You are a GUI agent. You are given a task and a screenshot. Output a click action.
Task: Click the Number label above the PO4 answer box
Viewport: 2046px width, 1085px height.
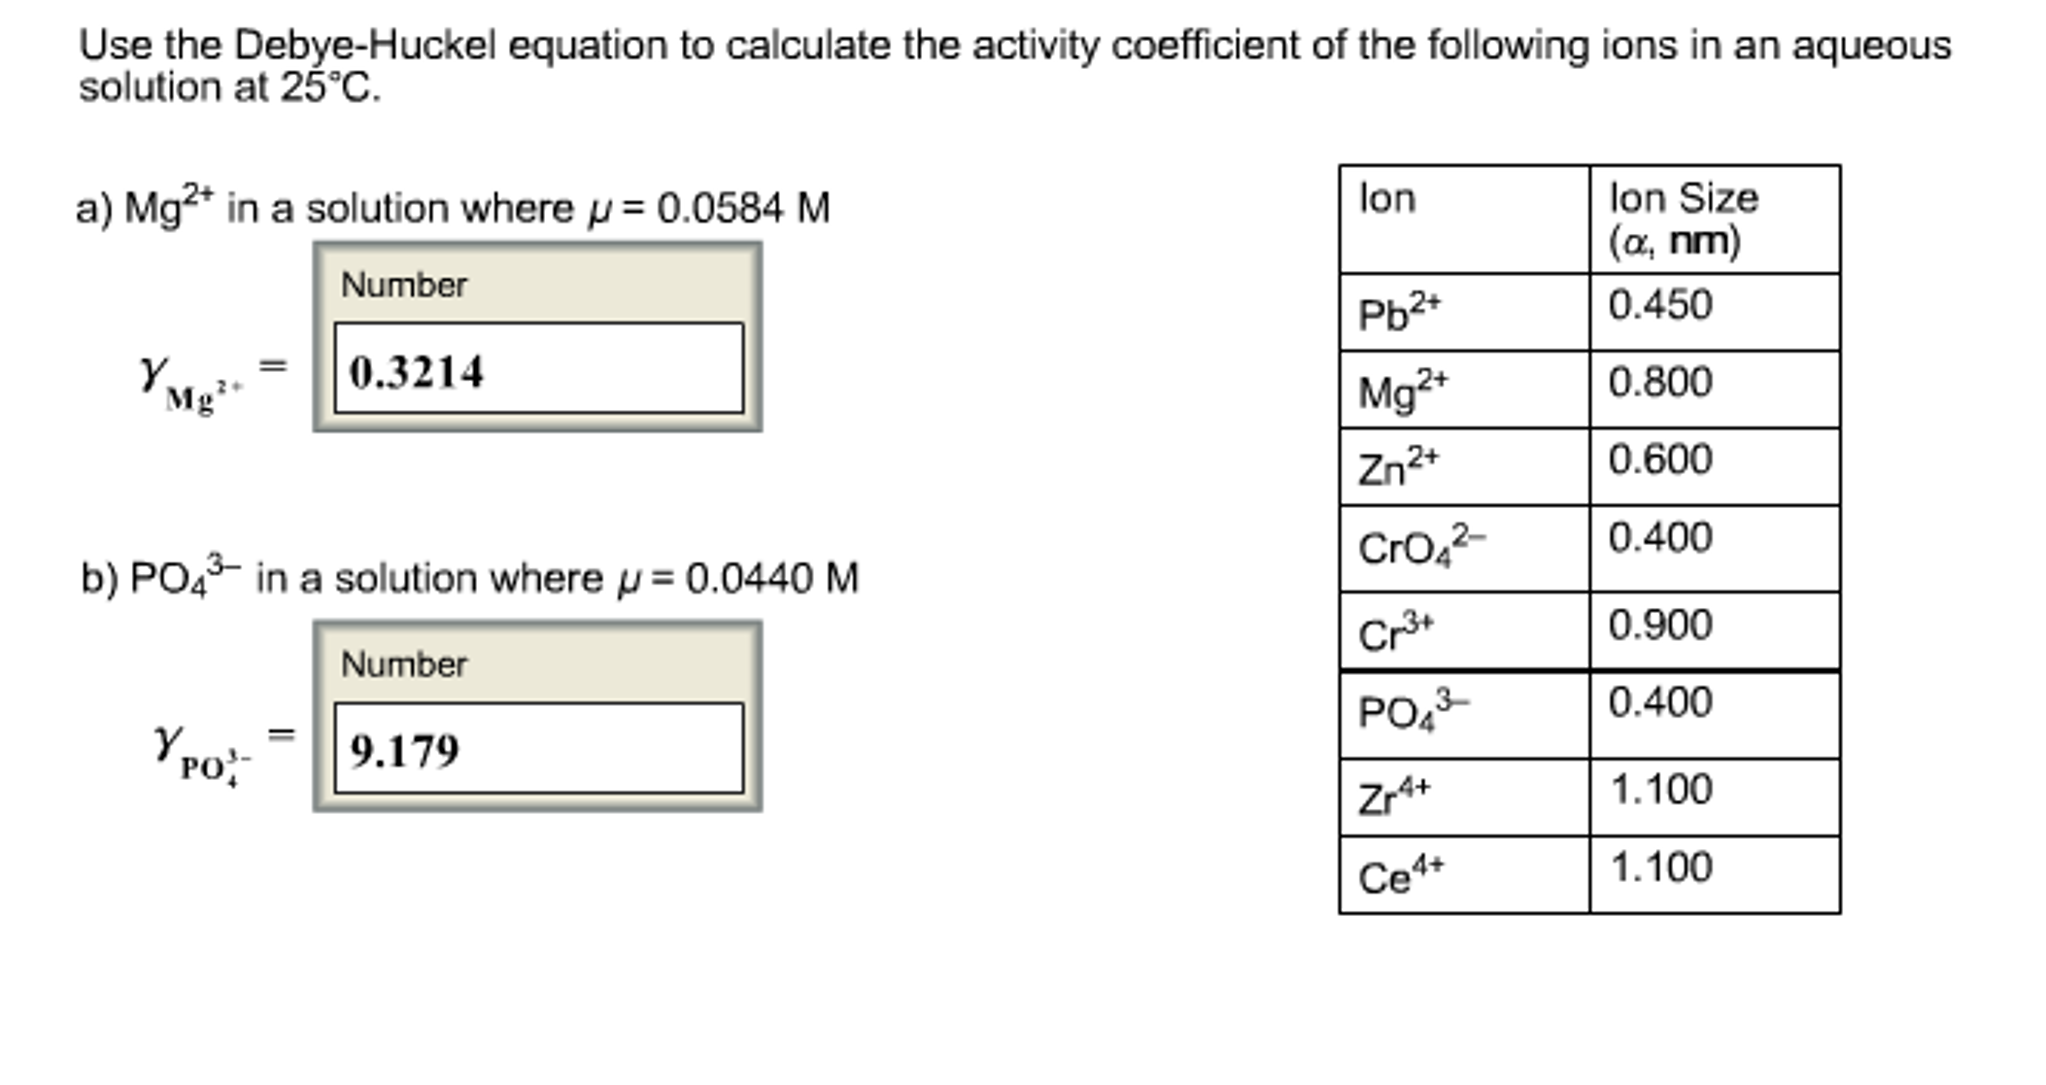click(403, 662)
